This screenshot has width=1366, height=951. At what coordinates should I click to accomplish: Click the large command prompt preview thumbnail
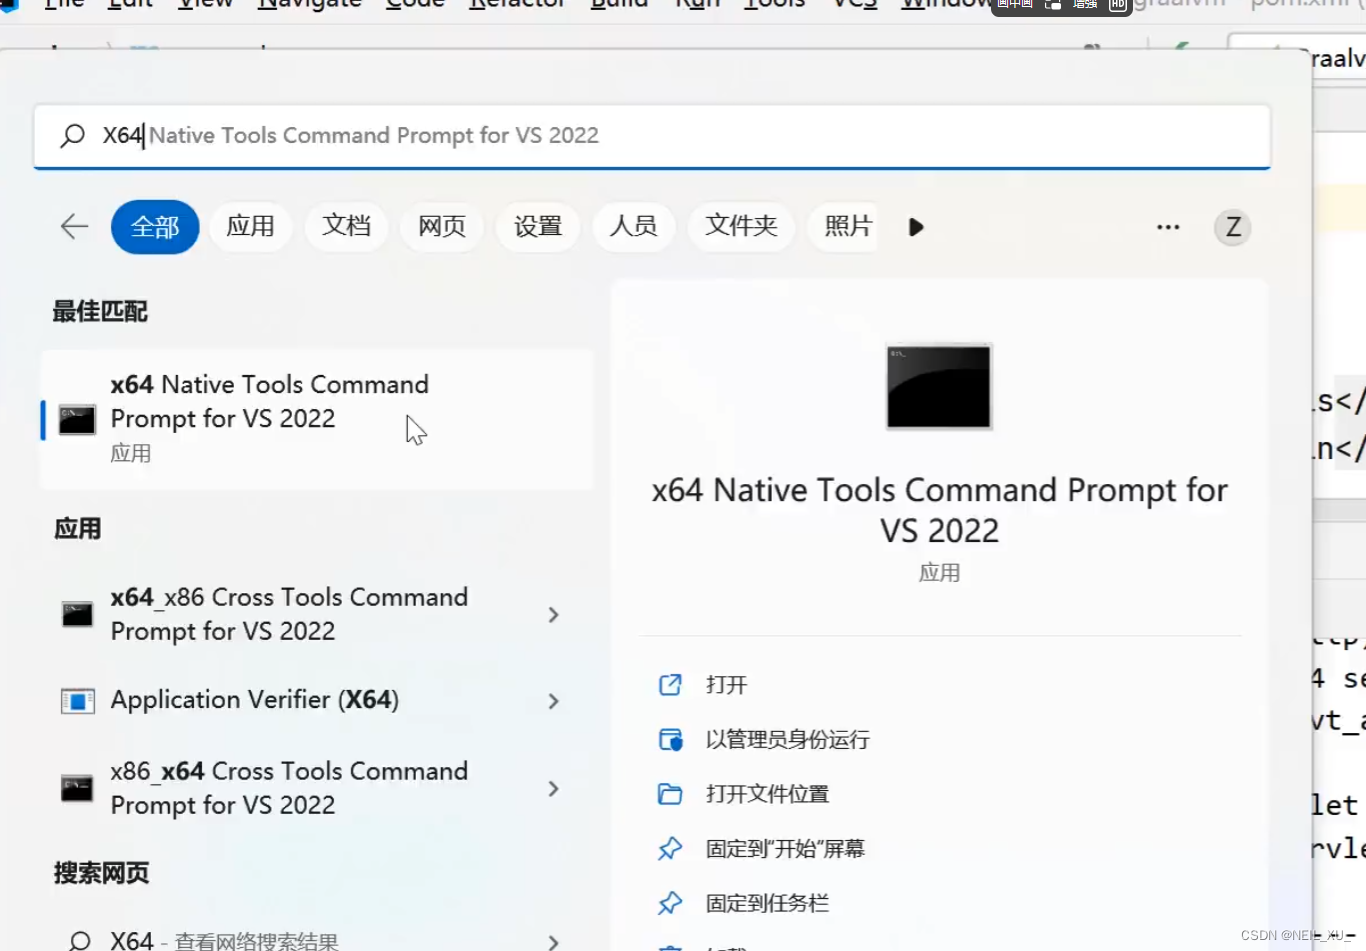coord(939,387)
